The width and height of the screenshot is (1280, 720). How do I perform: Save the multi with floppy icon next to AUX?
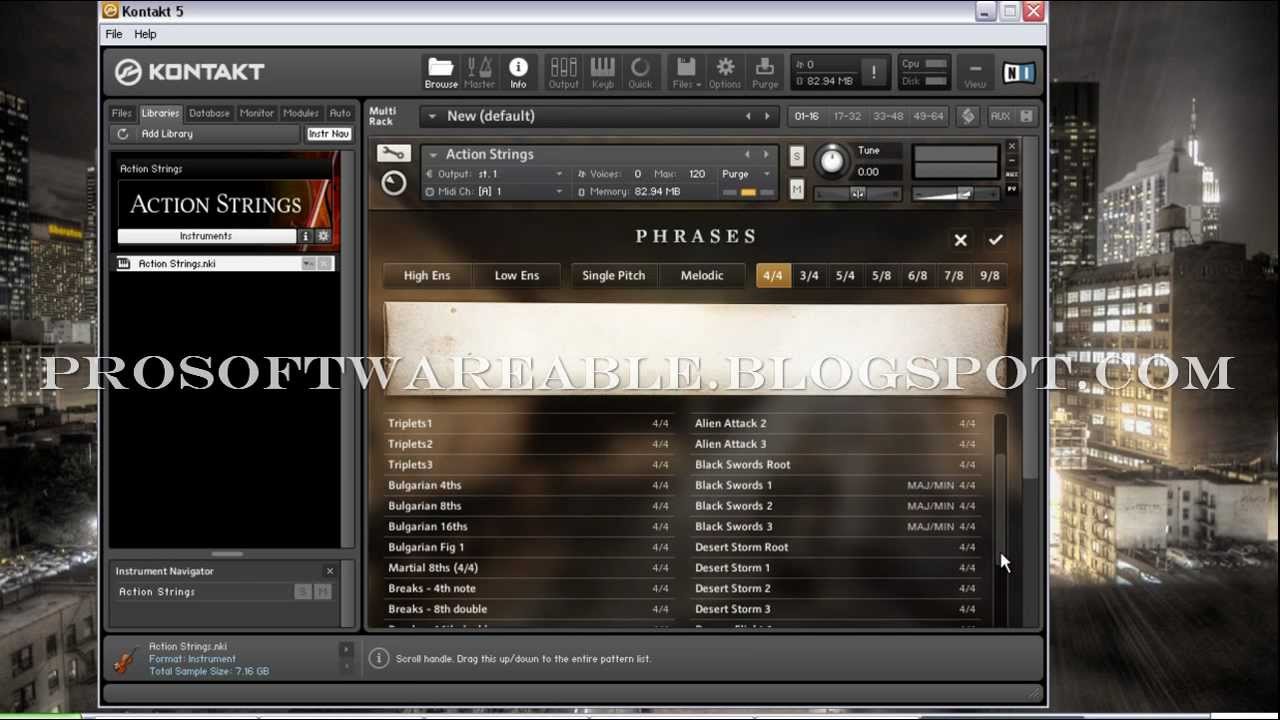[x=1026, y=116]
